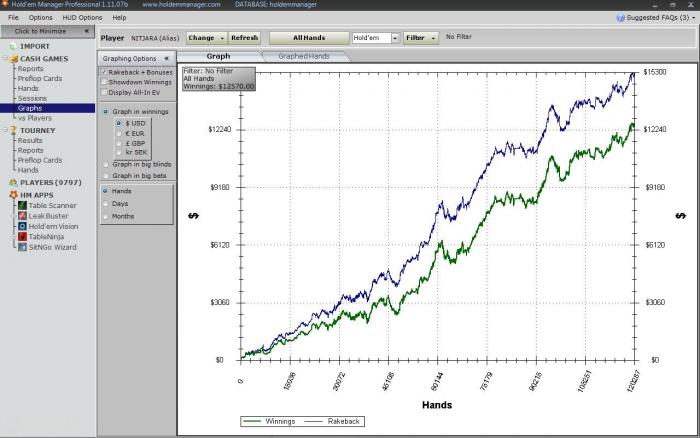Select $ USD currency radio button
The height and width of the screenshot is (438, 700).
tap(119, 123)
